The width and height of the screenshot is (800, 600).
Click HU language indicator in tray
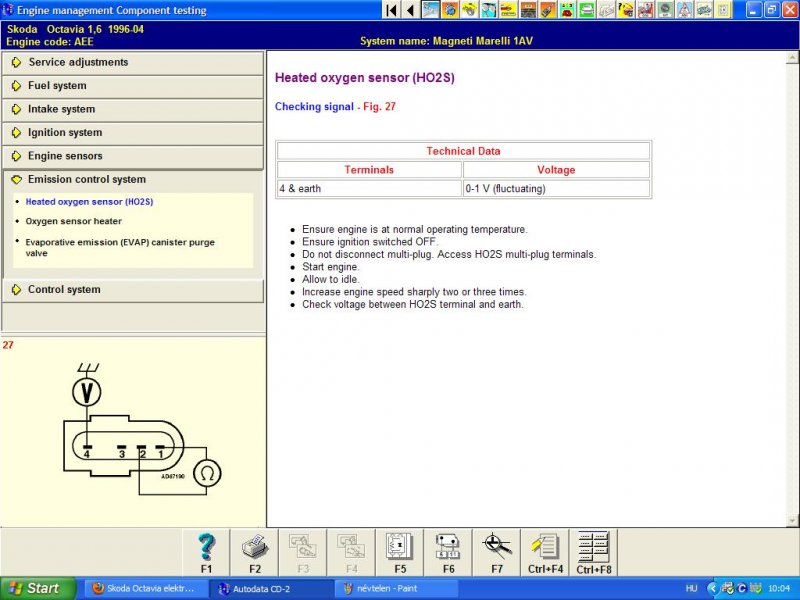point(691,588)
